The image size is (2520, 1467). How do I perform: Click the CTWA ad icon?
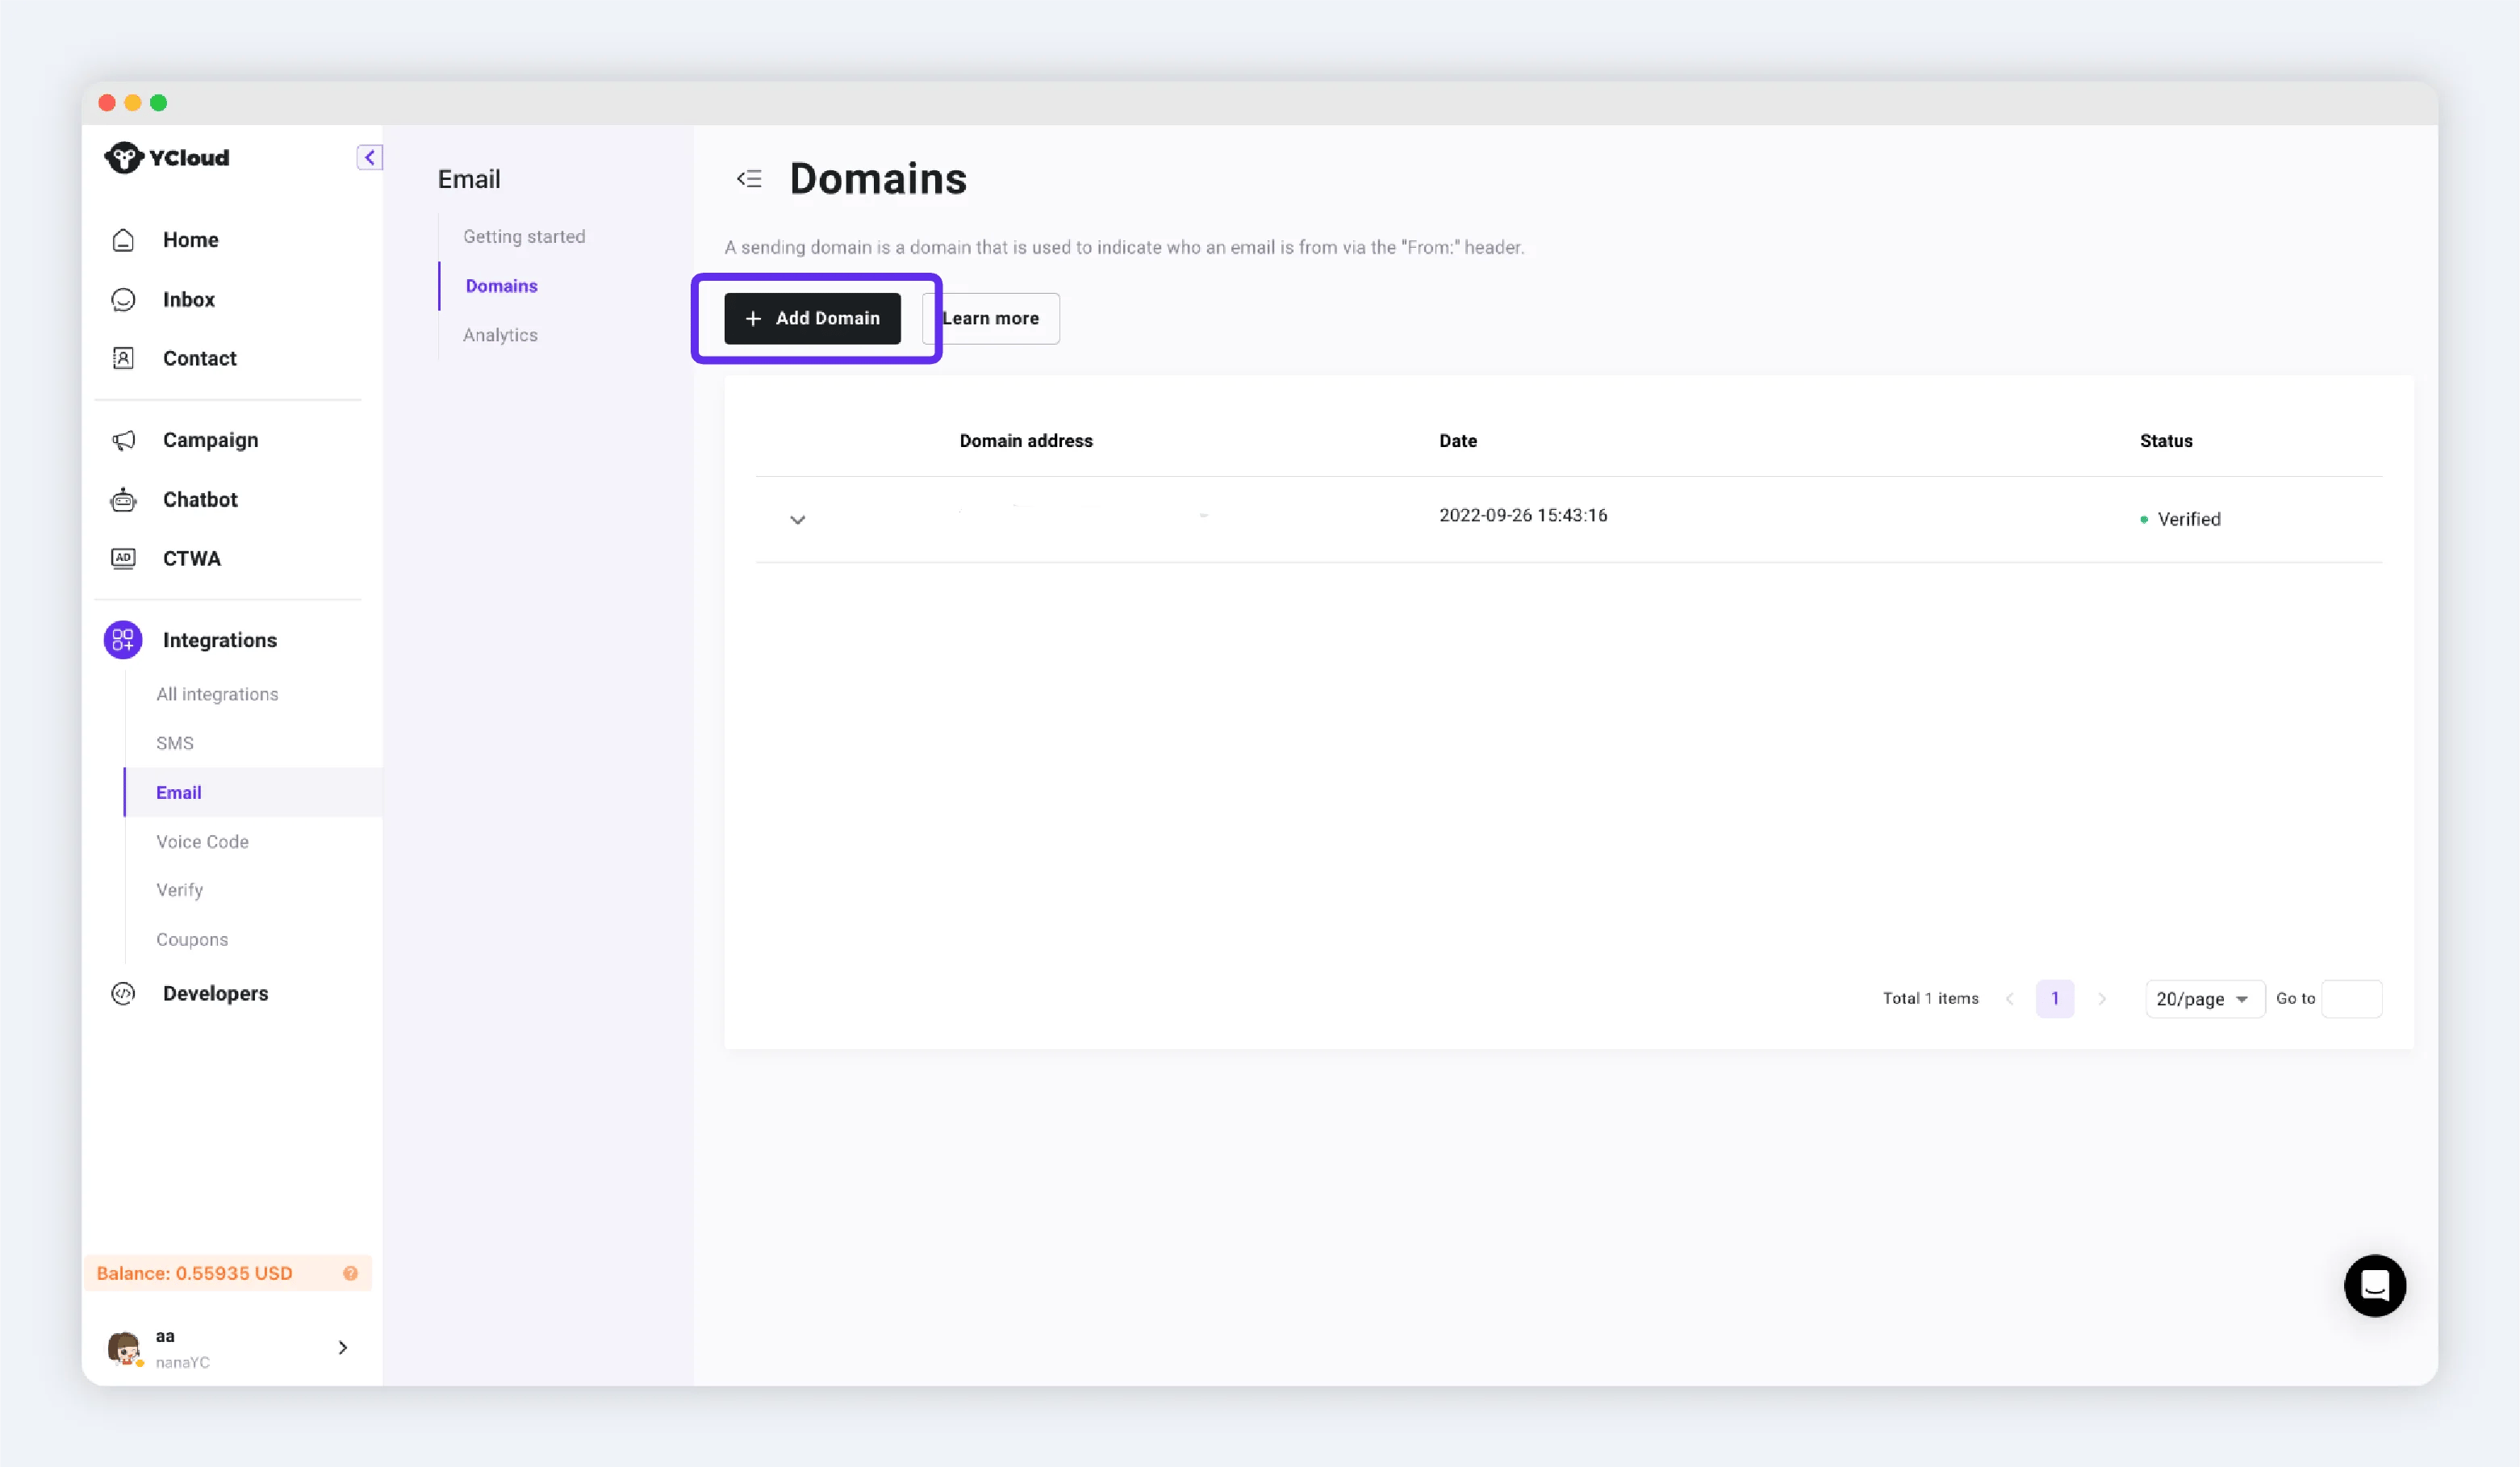[123, 558]
